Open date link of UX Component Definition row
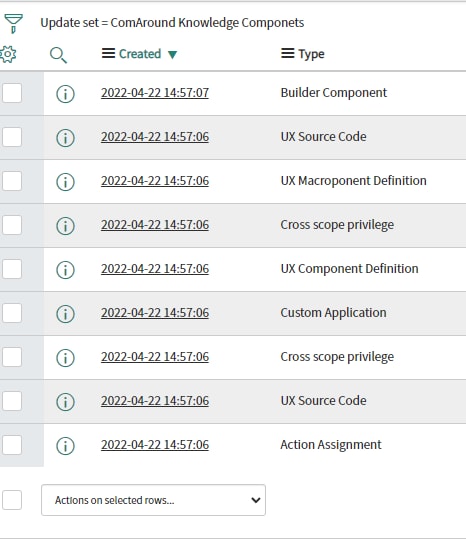 point(155,269)
